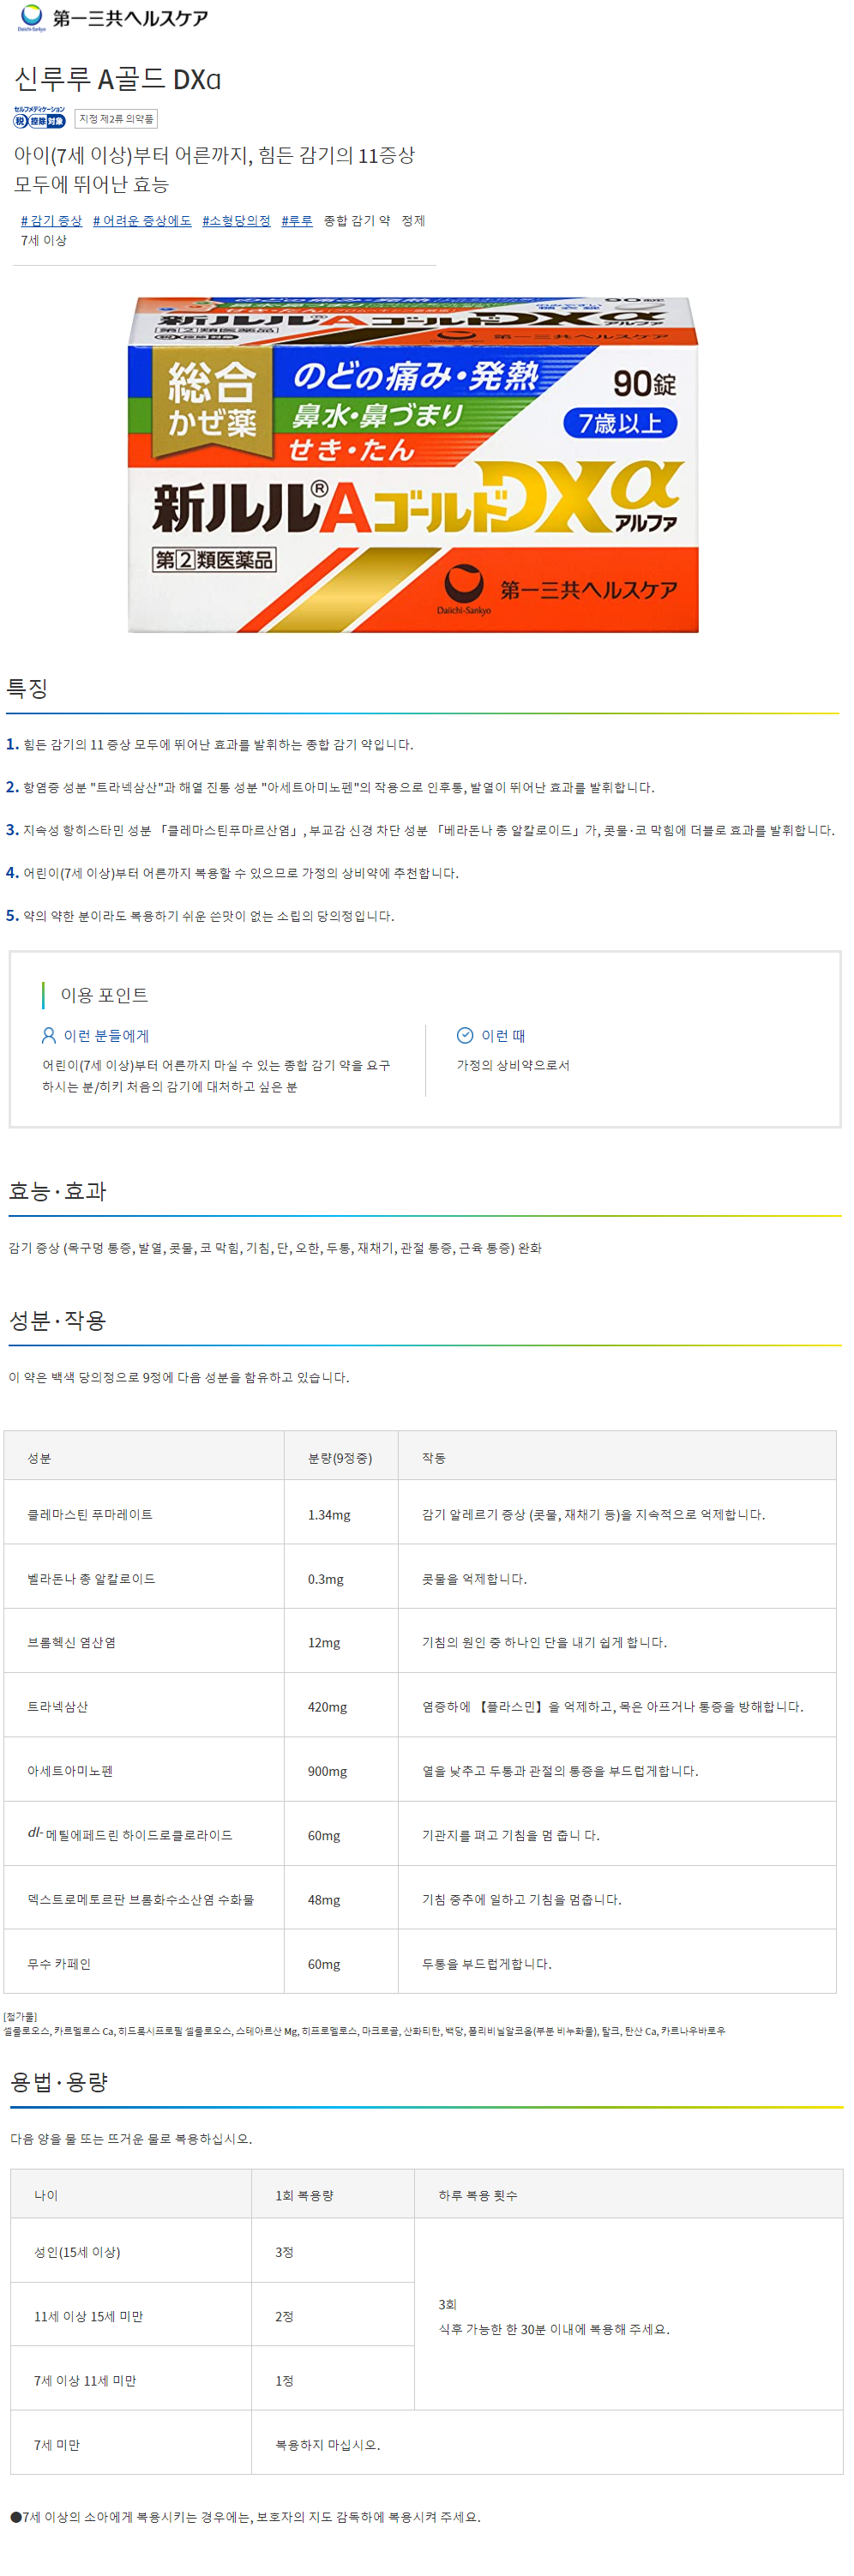
Task: Click the 신루루 A골드 DXα product title
Action: pyautogui.click(x=117, y=79)
